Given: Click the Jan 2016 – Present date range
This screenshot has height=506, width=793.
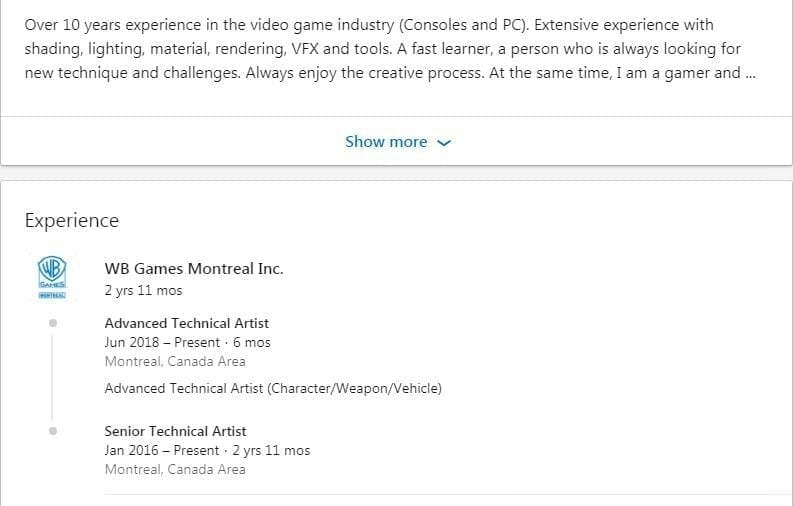Looking at the screenshot, I should click(164, 450).
